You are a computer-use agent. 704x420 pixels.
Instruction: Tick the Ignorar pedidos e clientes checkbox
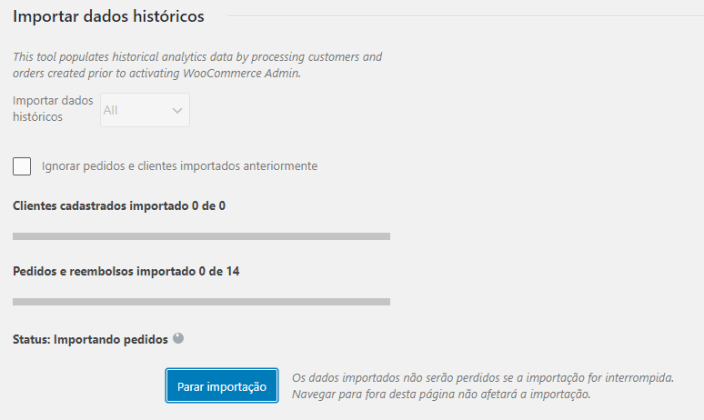click(22, 166)
